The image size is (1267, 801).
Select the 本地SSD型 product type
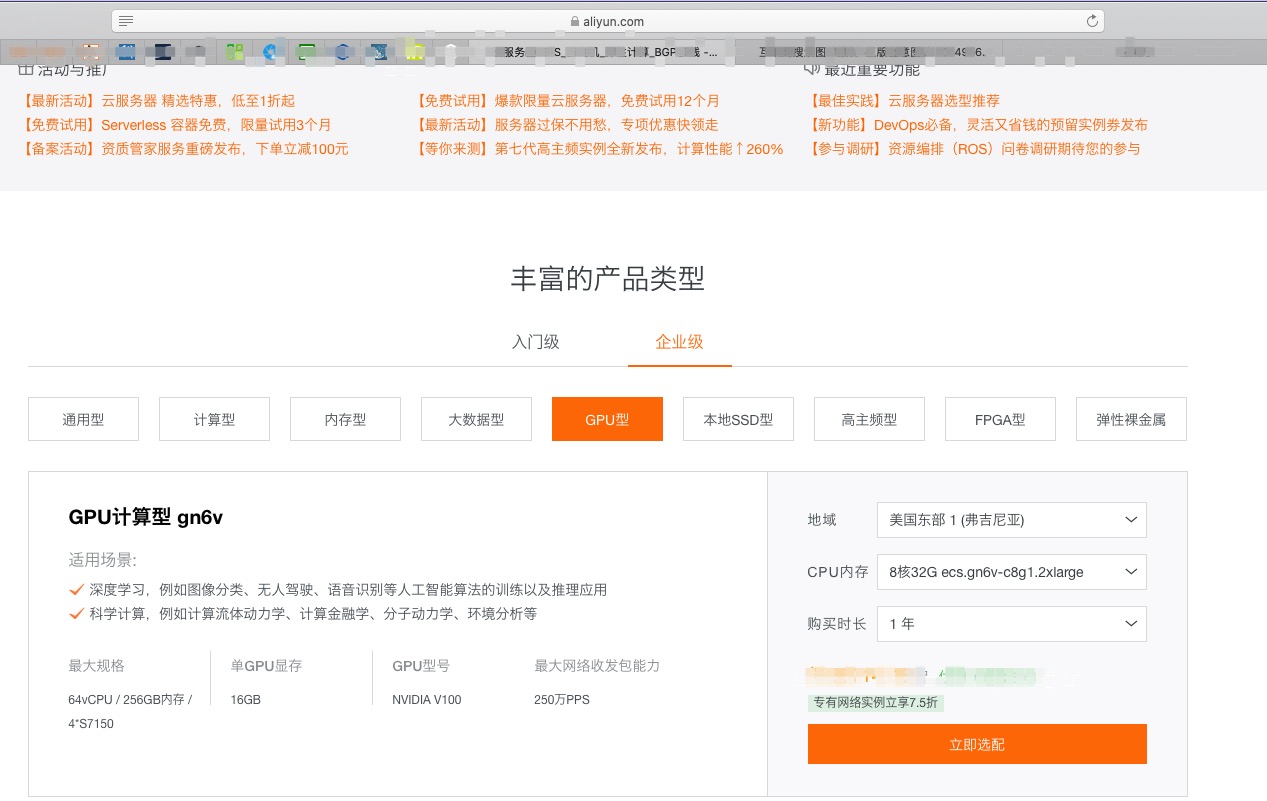tap(738, 419)
